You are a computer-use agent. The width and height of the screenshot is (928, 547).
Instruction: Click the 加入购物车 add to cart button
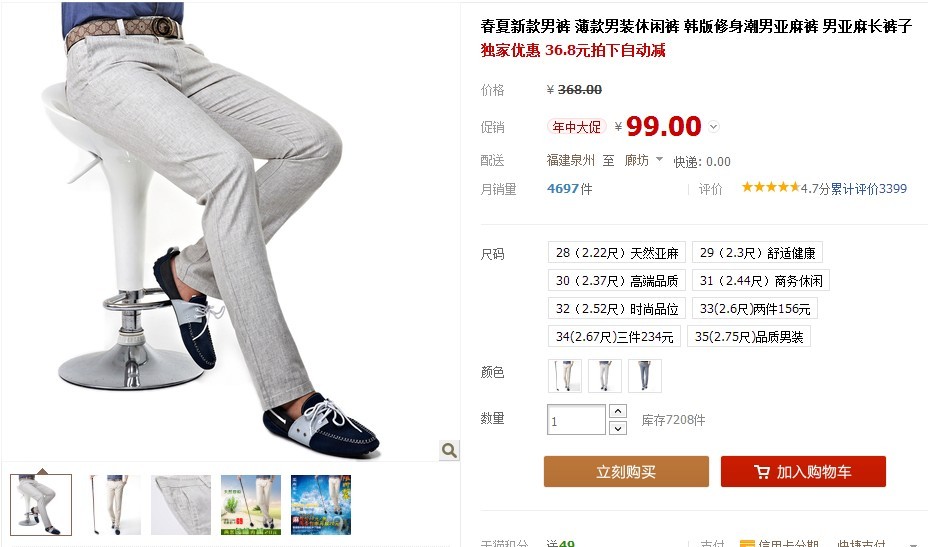pos(803,472)
